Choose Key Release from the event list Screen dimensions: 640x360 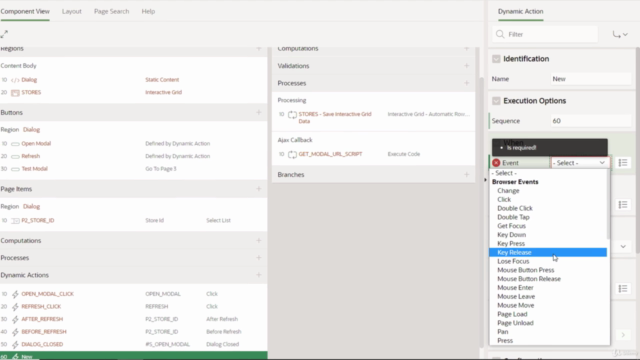548,253
